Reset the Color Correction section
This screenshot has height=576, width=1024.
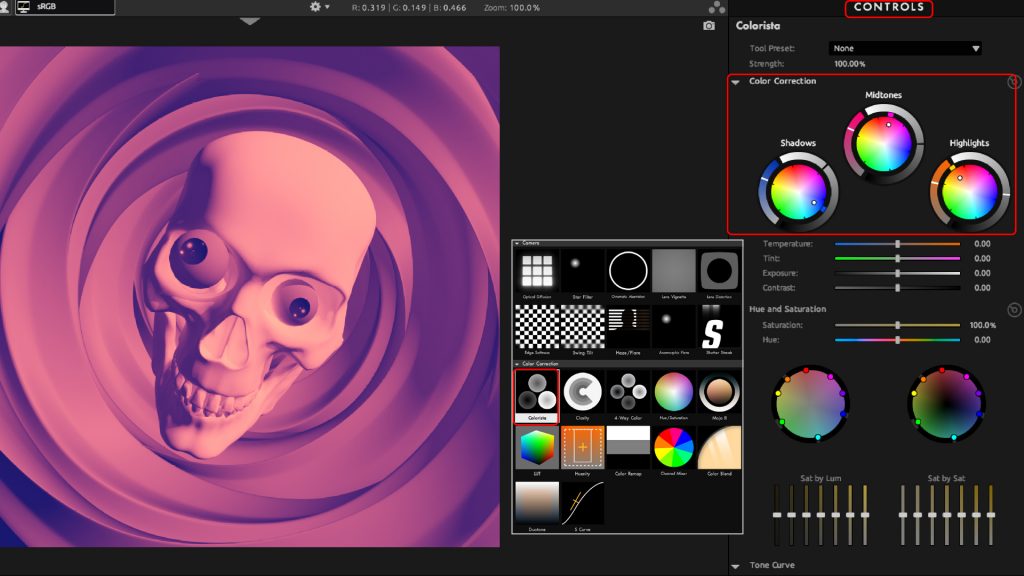point(1013,82)
